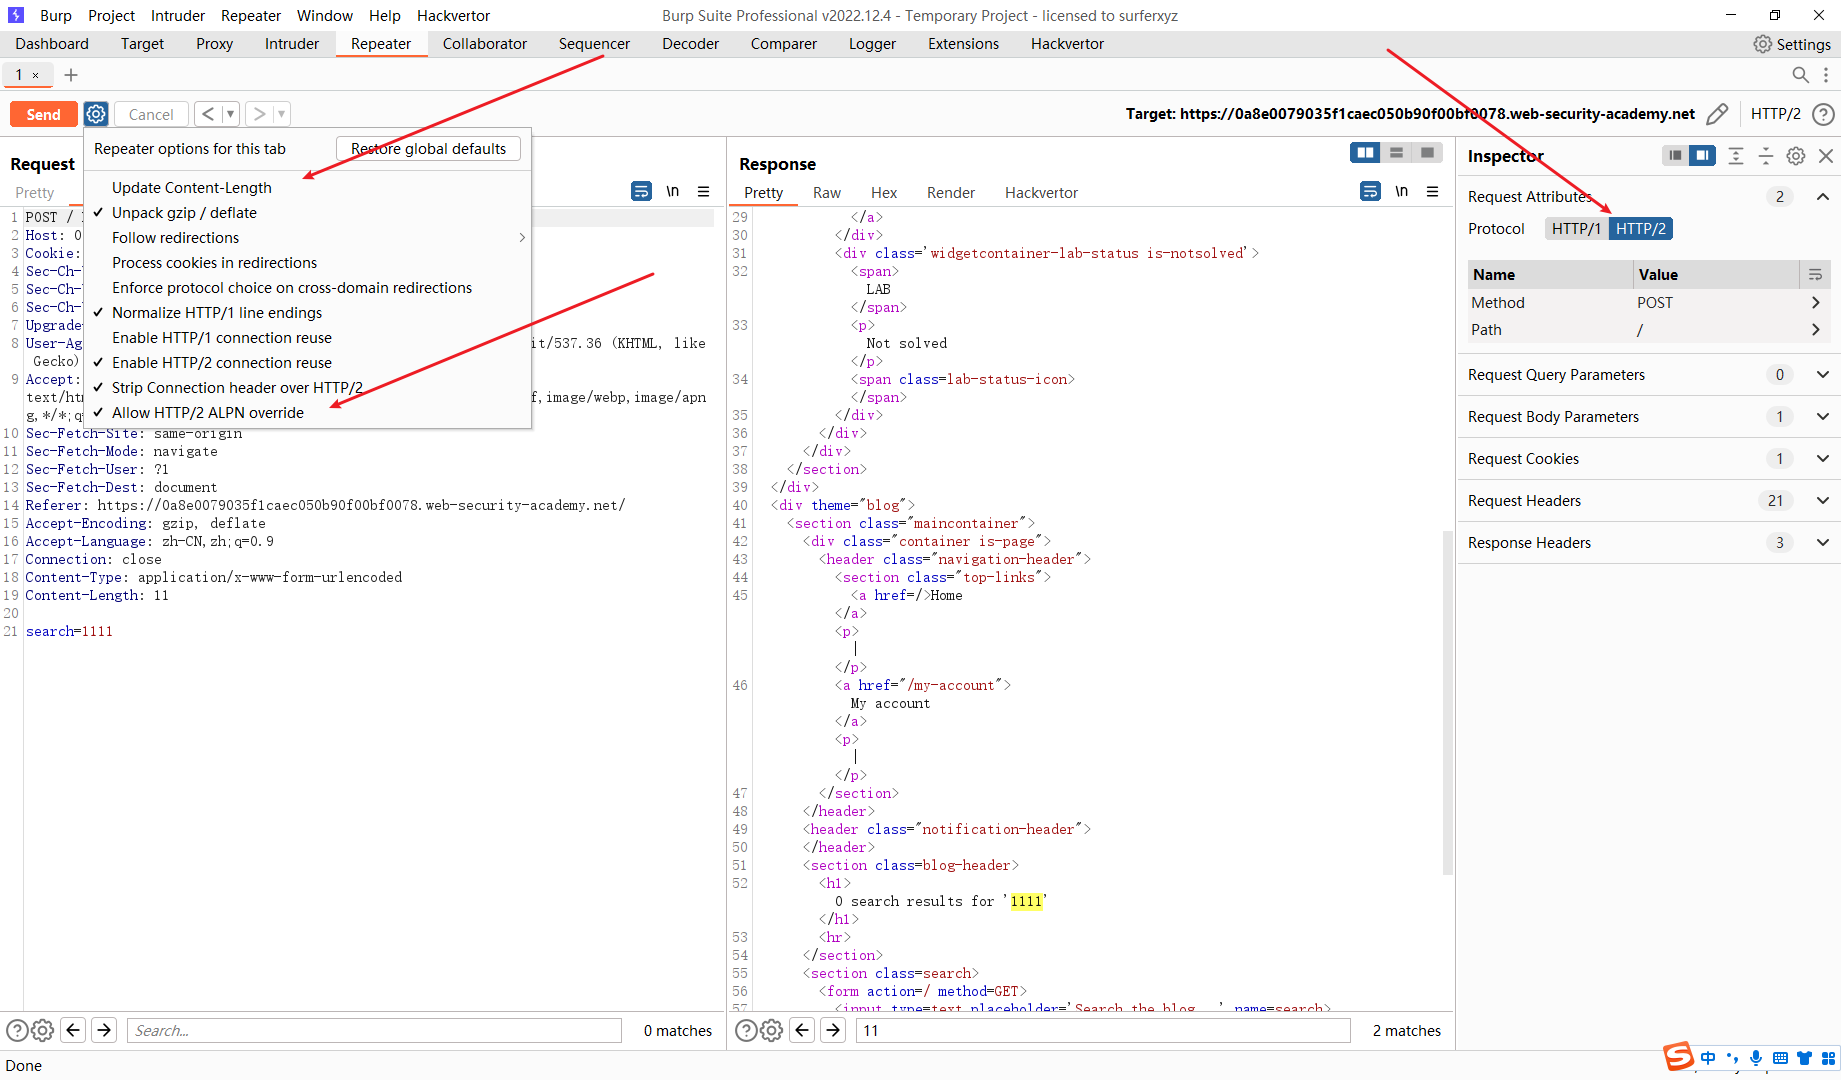
Task: Switch protocol to HTTP/2
Action: (1641, 228)
